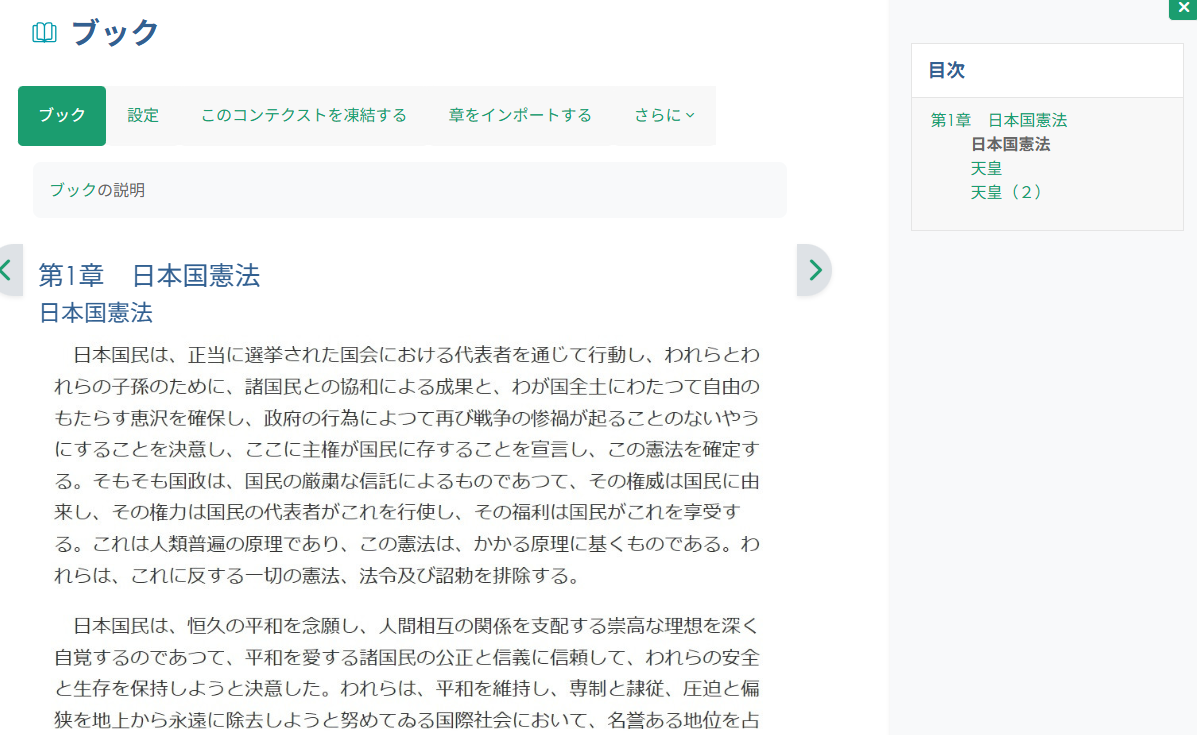Open the 天皇（2） chapter link
The image size is (1197, 735).
[x=1007, y=192]
